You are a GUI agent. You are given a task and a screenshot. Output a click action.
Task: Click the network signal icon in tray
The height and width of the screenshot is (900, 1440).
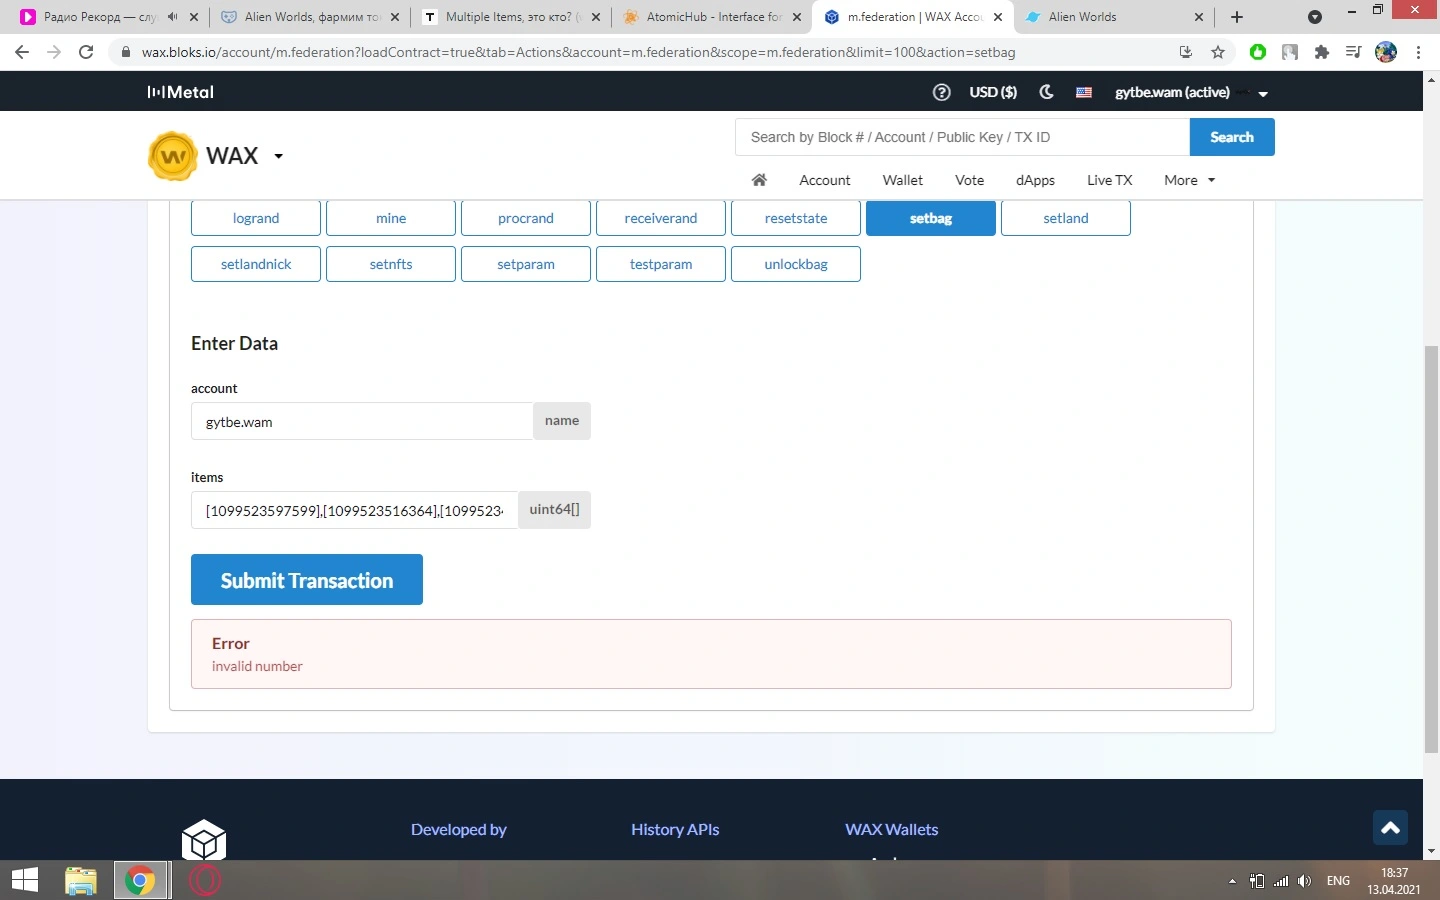1281,881
